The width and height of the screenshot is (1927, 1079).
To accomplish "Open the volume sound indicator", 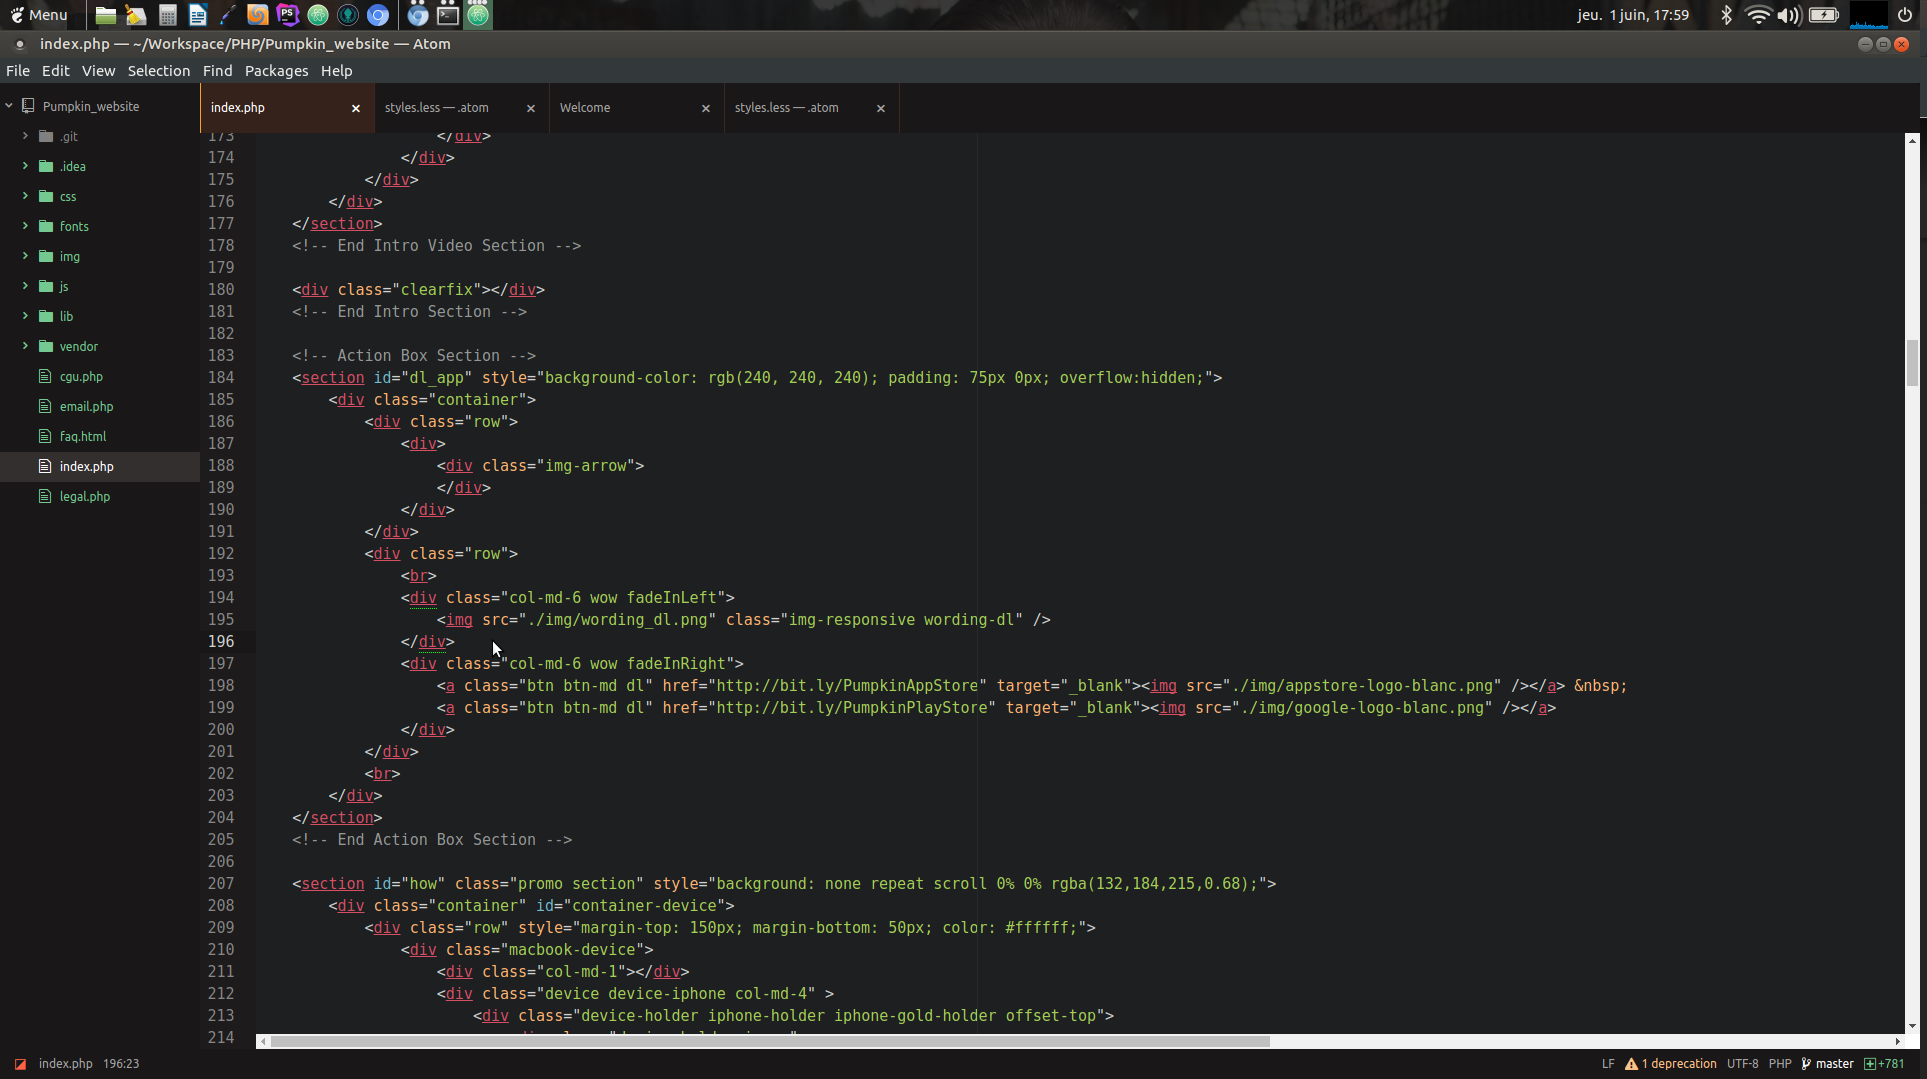I will 1789,15.
